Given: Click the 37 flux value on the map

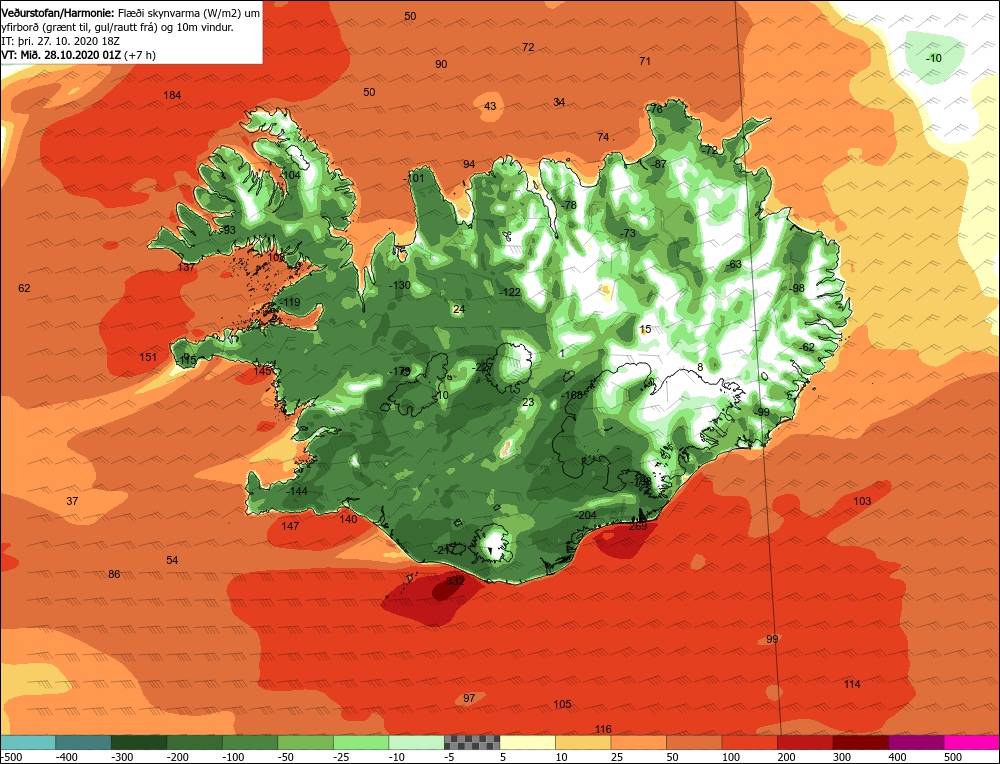Looking at the screenshot, I should click(72, 501).
